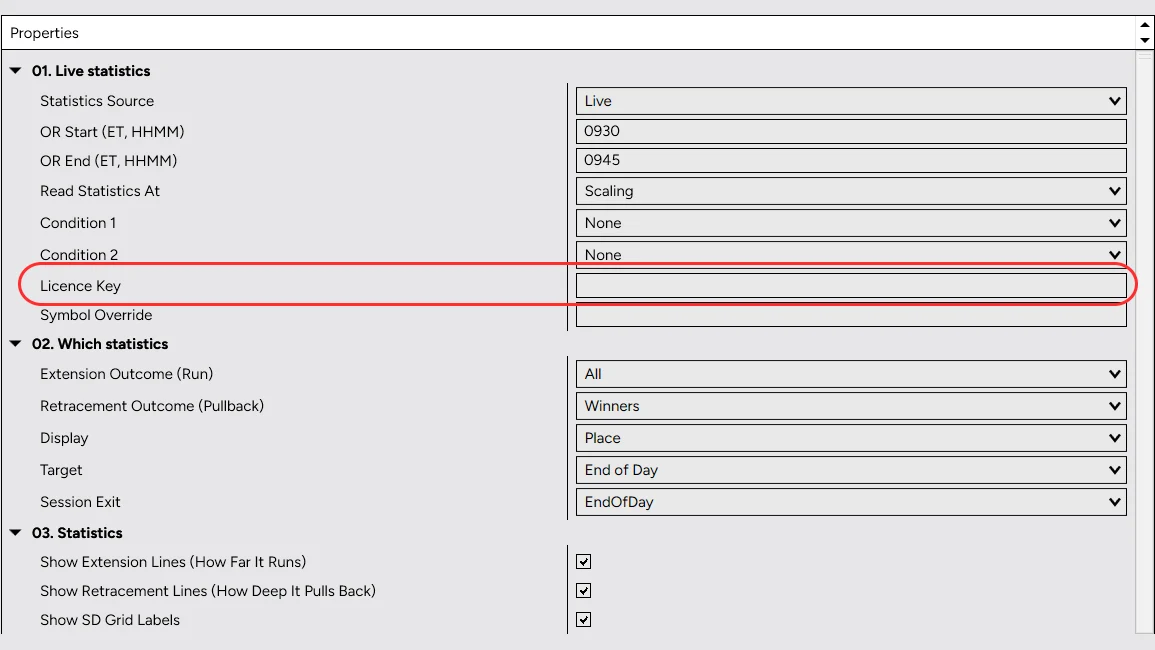Click the Properties panel down arrow

[x=1145, y=41]
